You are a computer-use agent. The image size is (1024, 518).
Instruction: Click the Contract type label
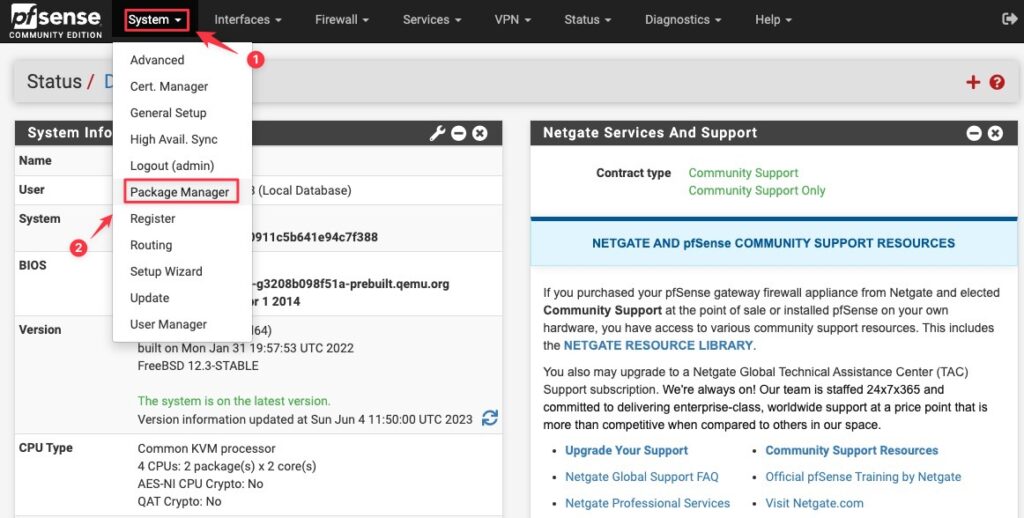pyautogui.click(x=633, y=173)
